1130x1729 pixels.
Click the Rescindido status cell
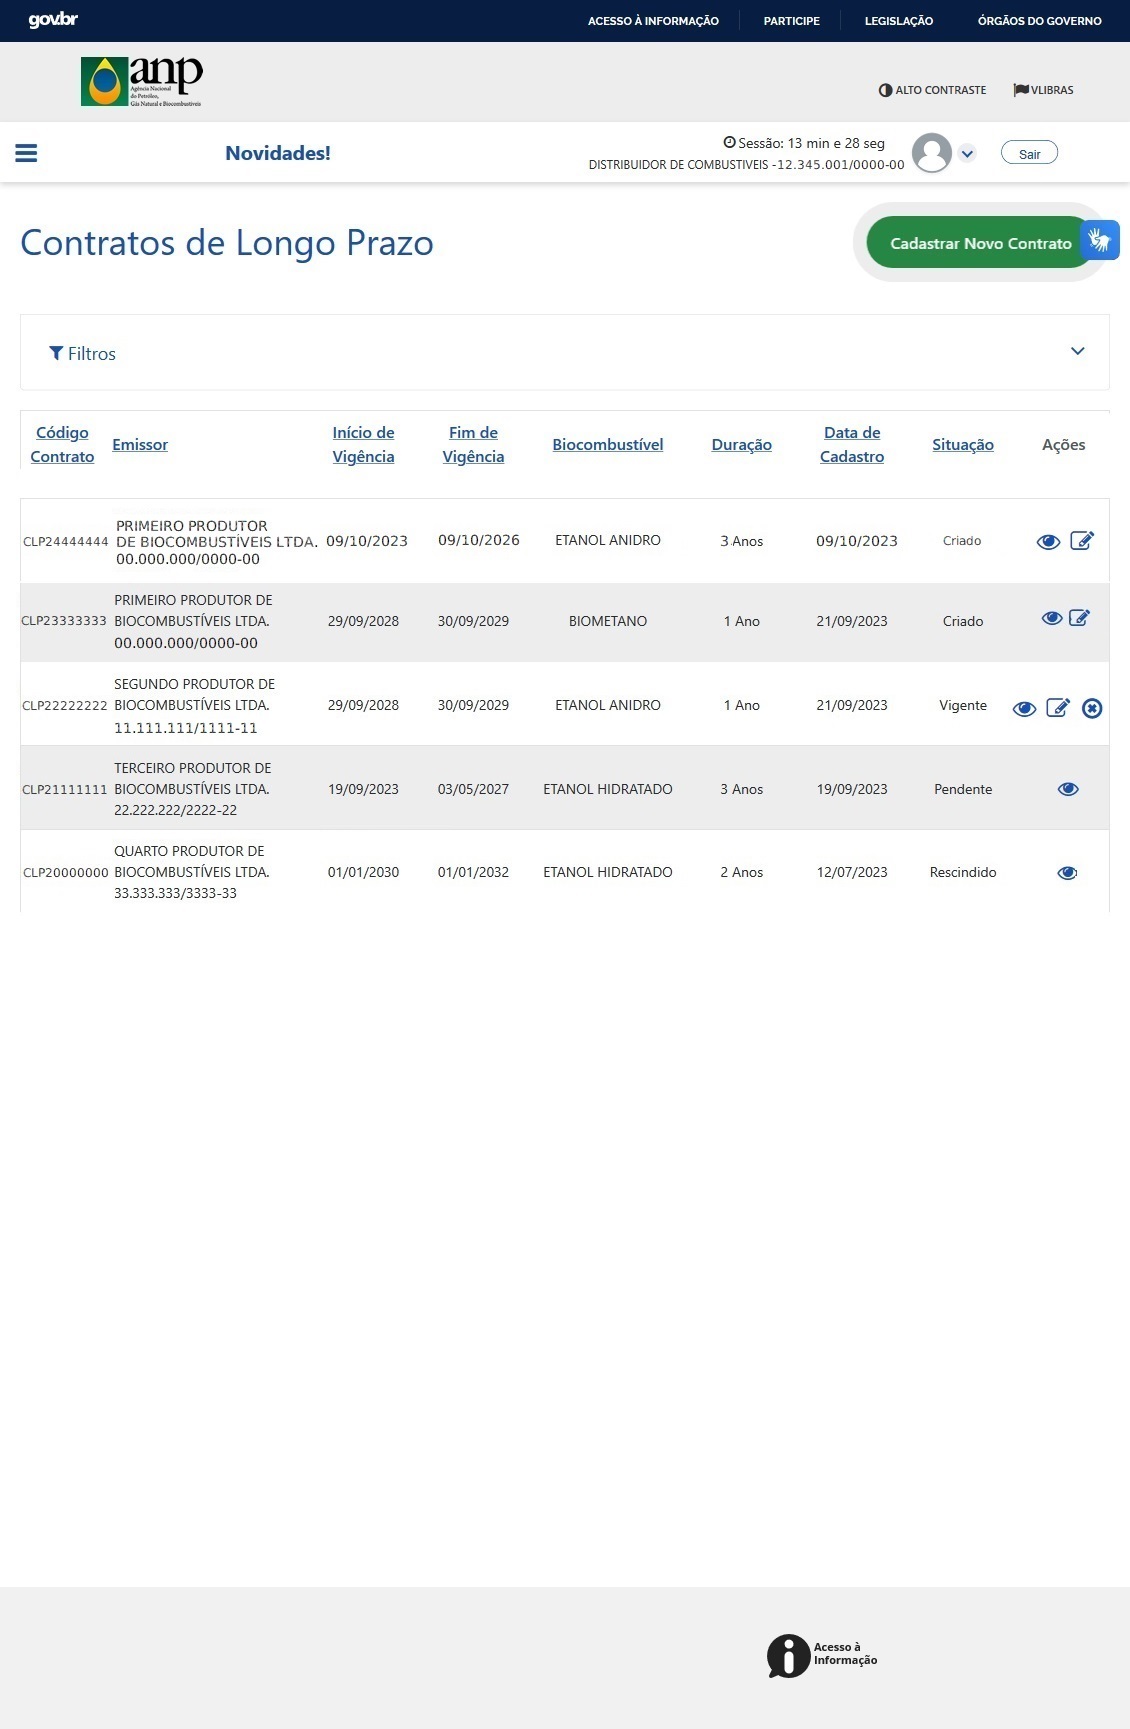pyautogui.click(x=963, y=873)
